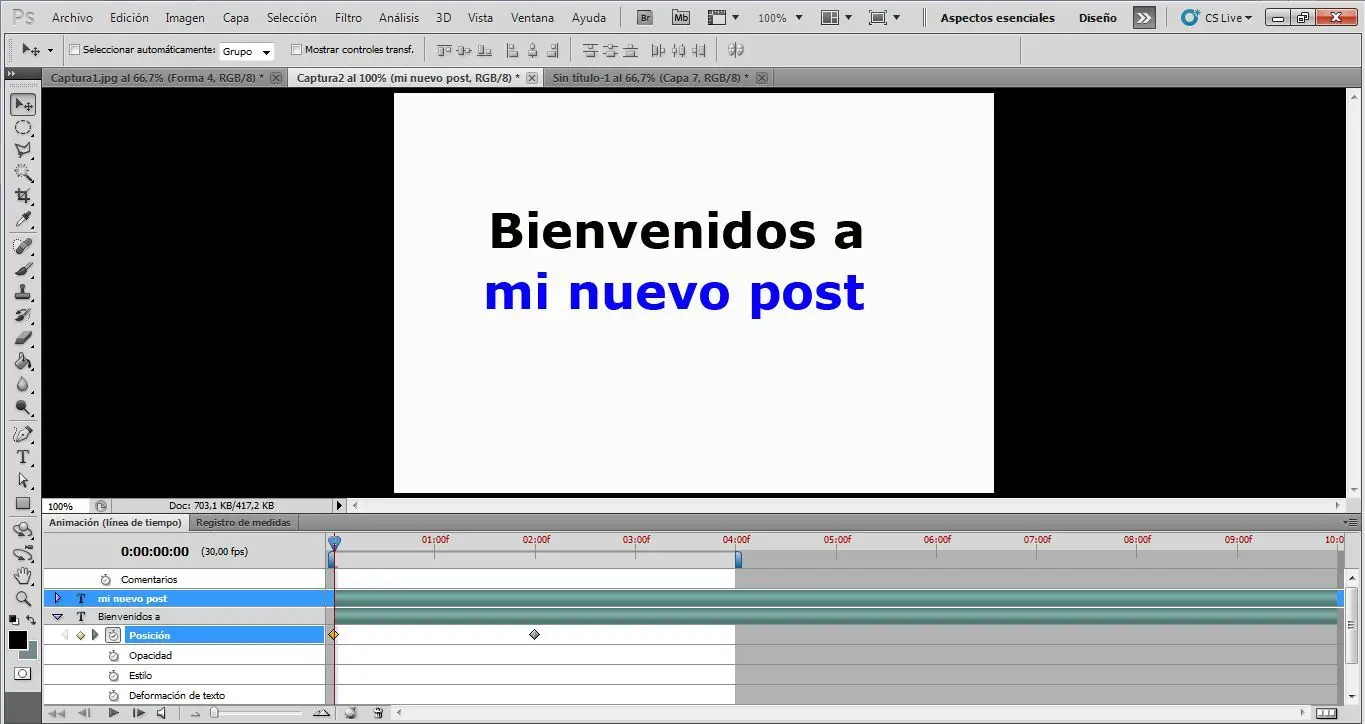Toggle onion skins in the timeline
This screenshot has width=1365, height=724.
tap(351, 713)
